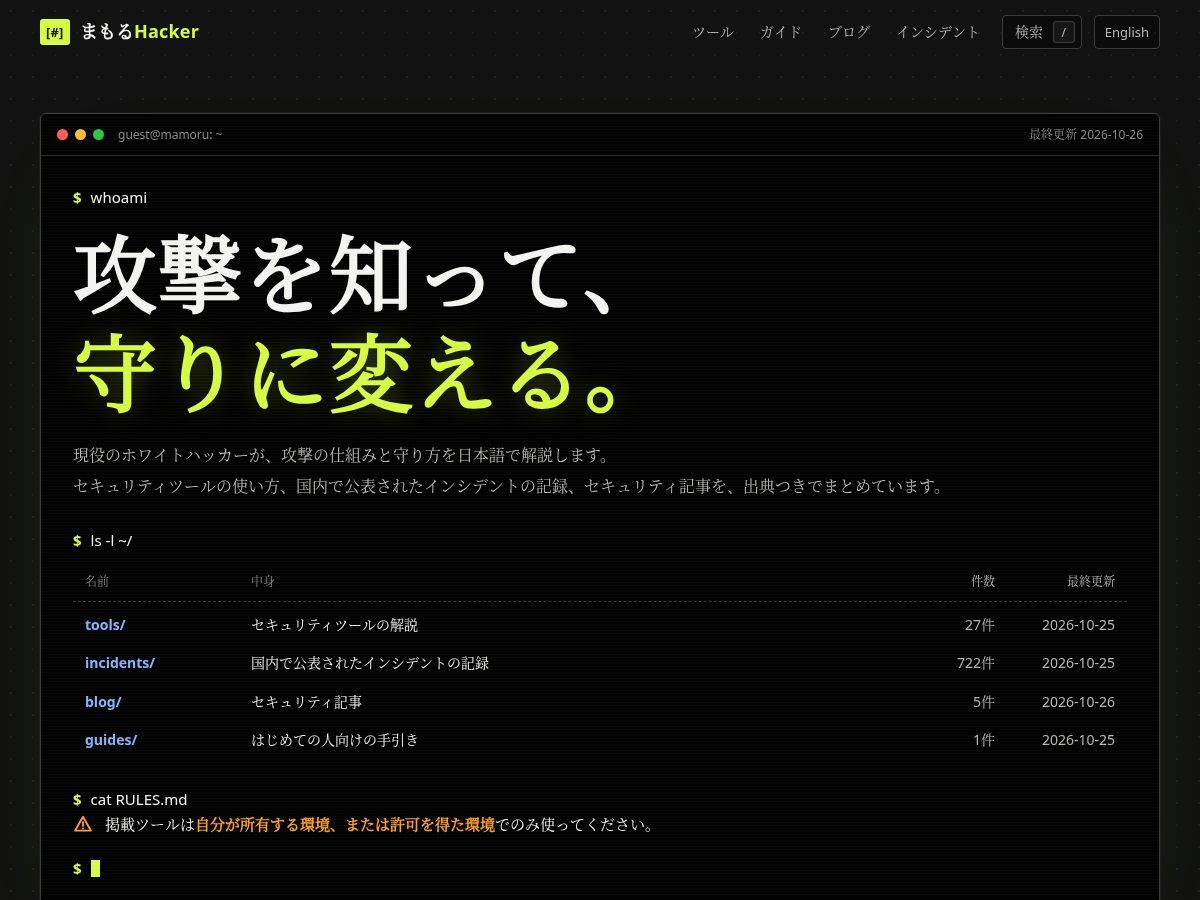
Task: Click the 27件 count cell
Action: (x=980, y=625)
